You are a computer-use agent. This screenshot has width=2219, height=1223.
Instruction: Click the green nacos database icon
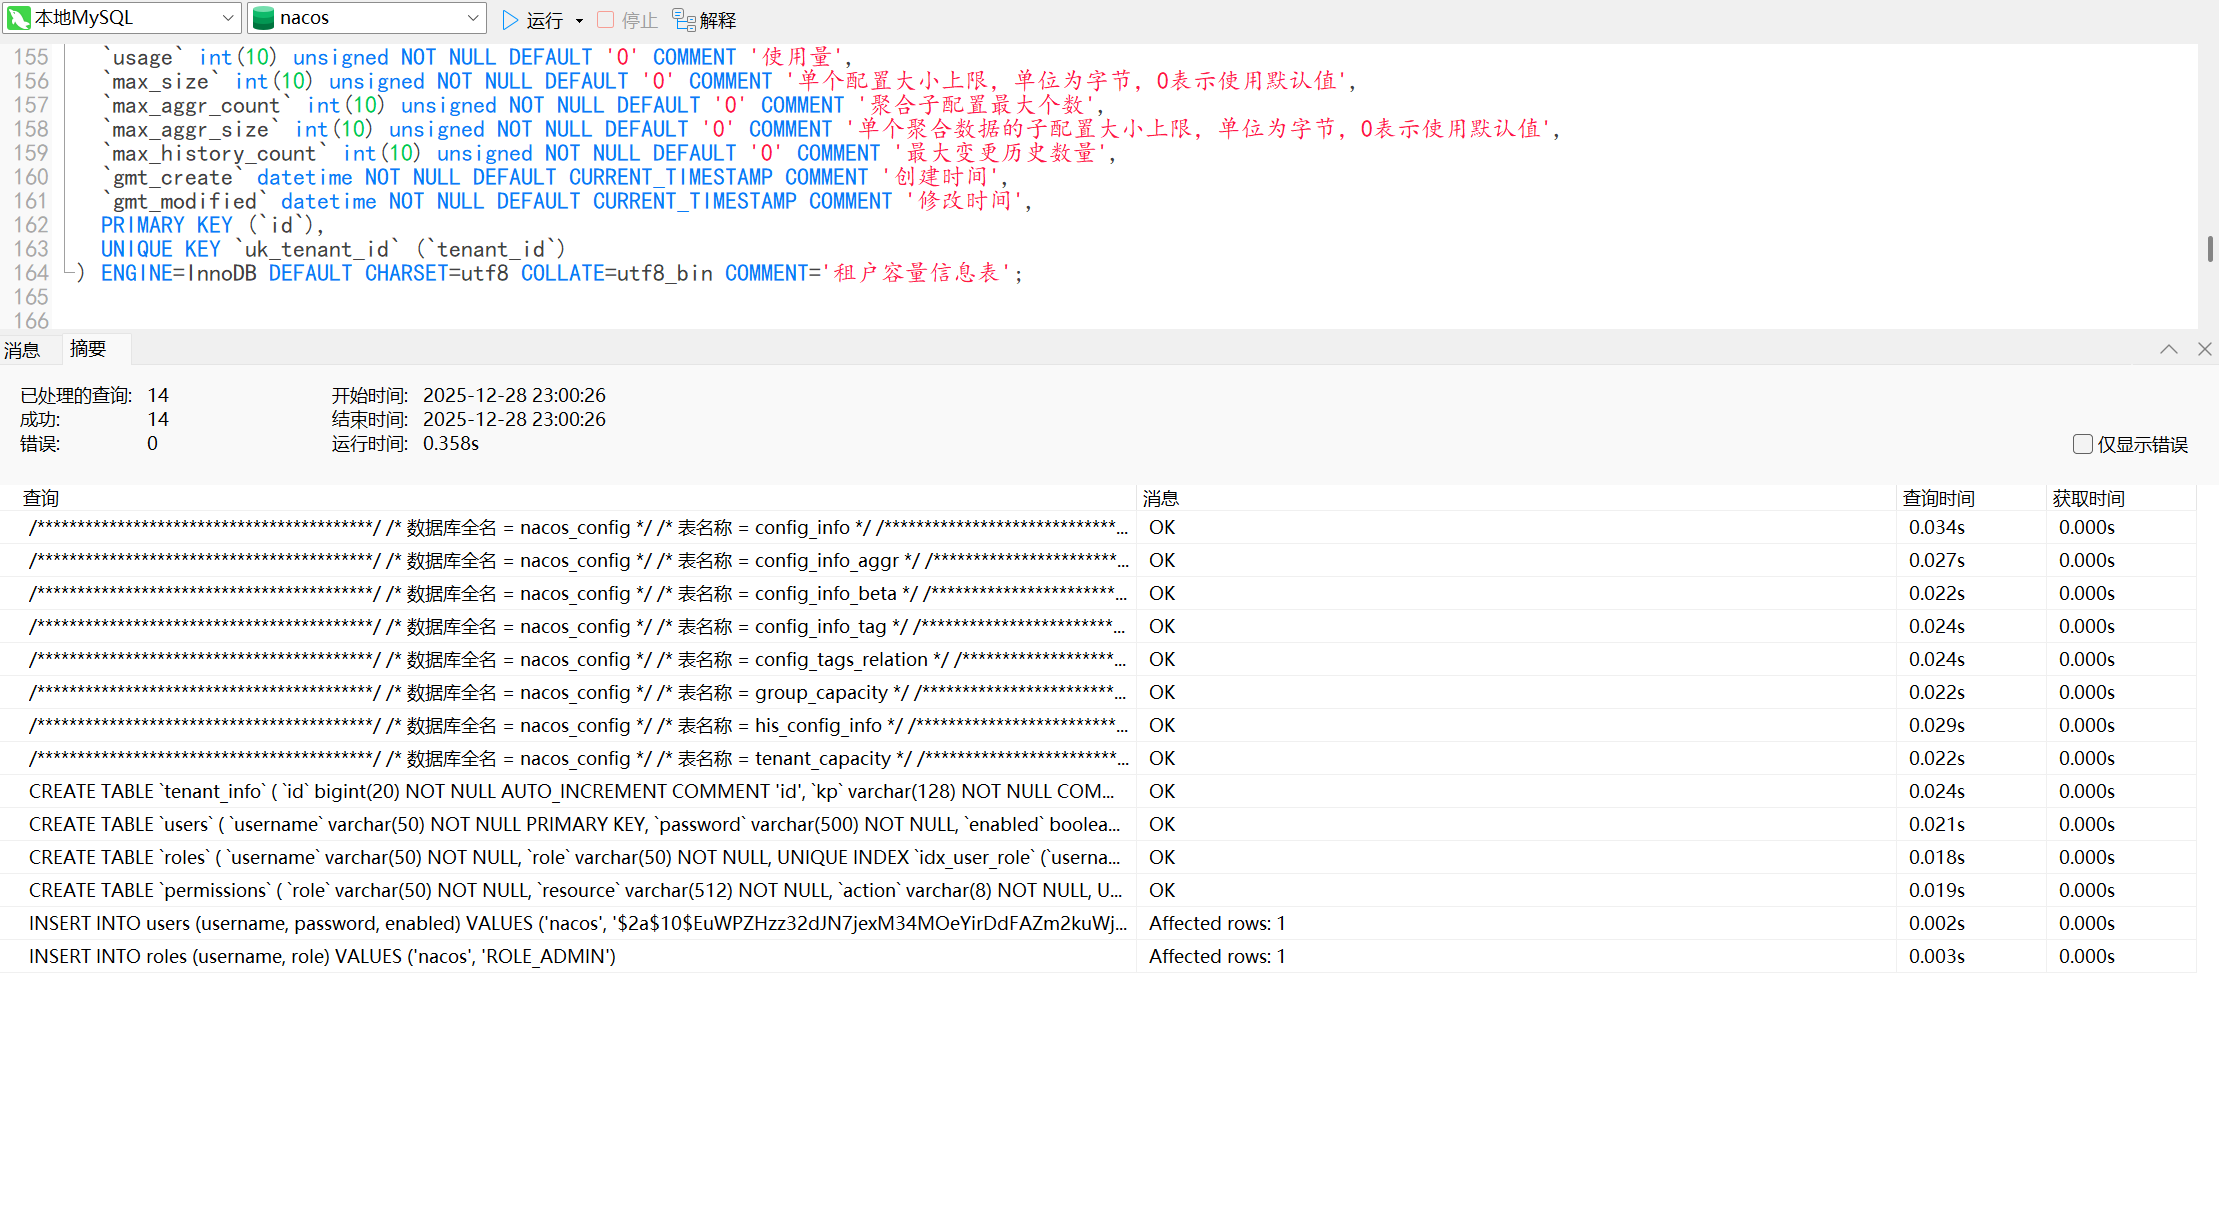click(x=264, y=18)
